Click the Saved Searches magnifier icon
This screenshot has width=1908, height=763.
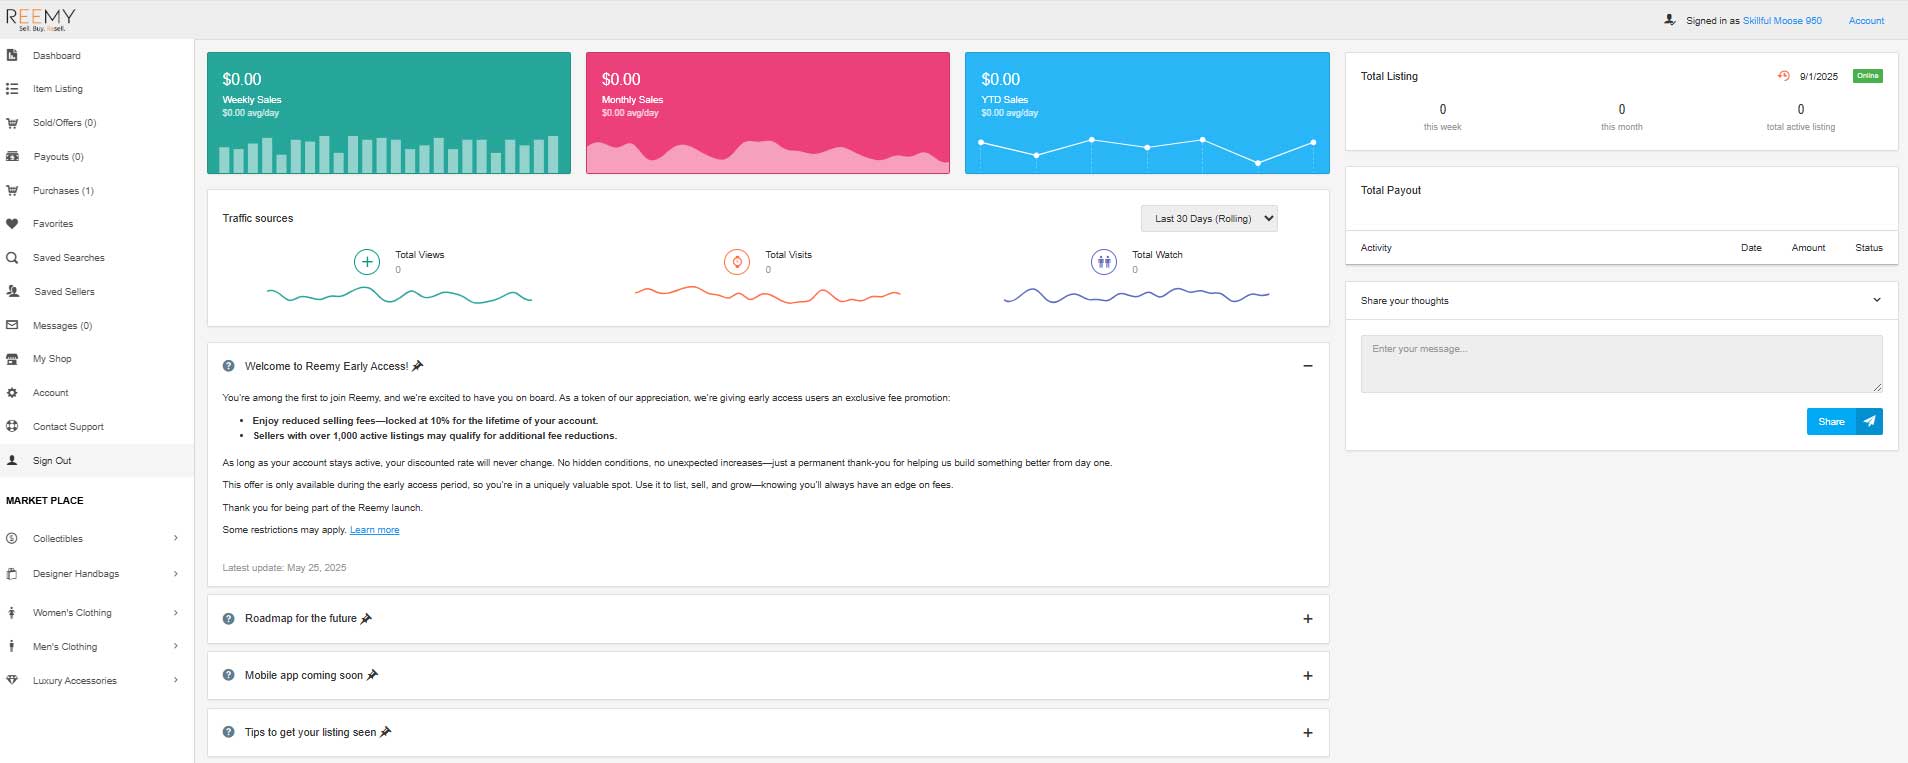(12, 258)
